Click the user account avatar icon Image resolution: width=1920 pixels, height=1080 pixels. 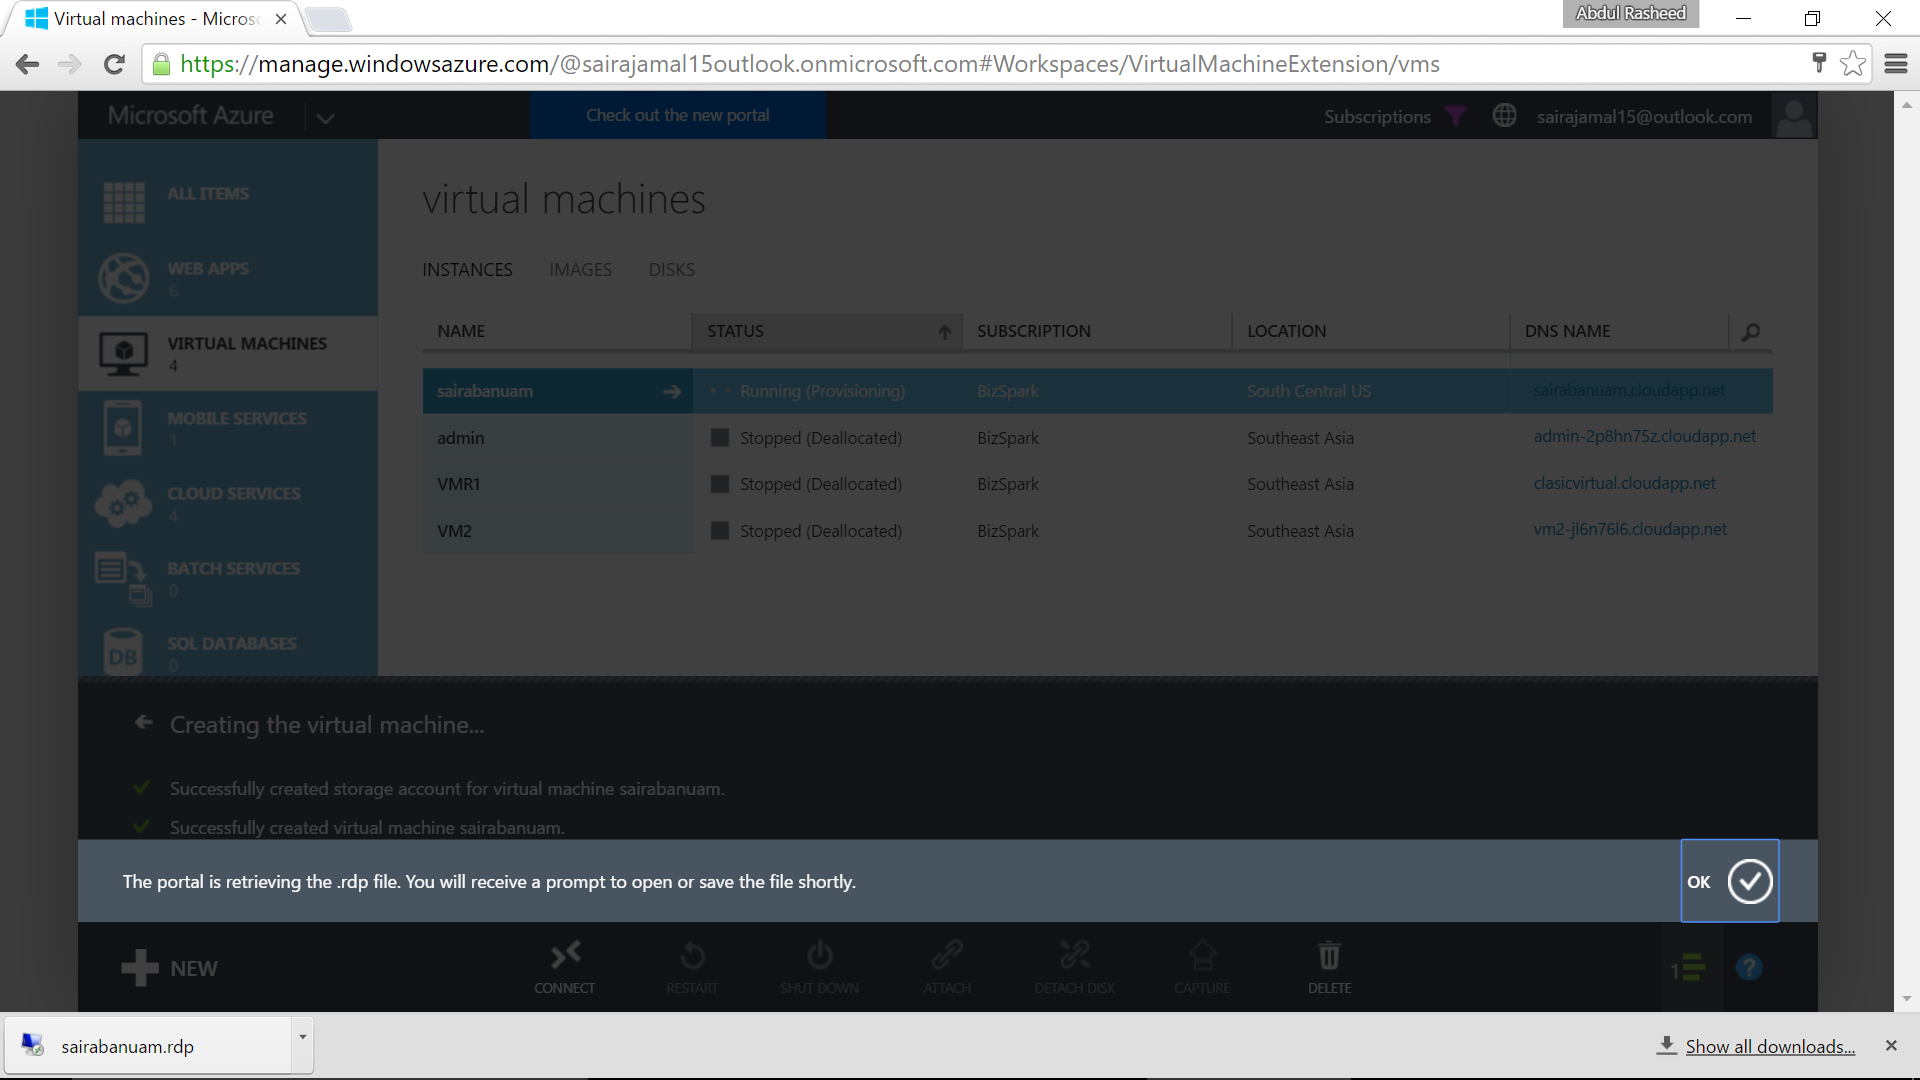pos(1794,116)
